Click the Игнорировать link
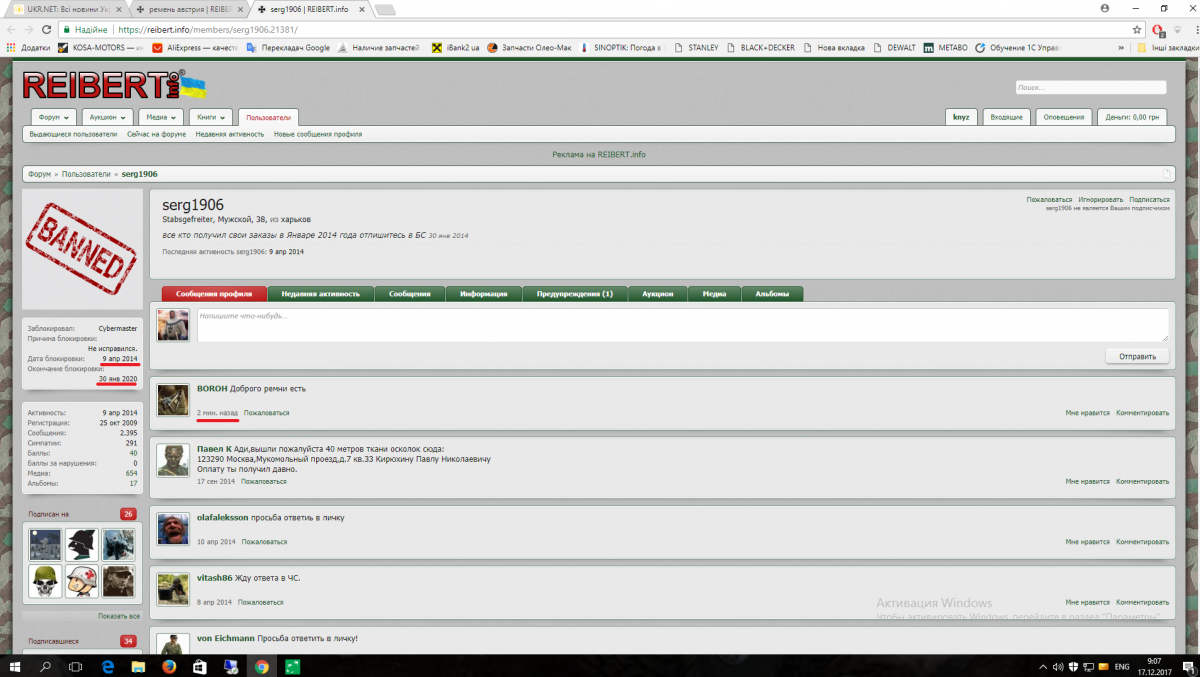Image resolution: width=1200 pixels, height=677 pixels. 1101,199
